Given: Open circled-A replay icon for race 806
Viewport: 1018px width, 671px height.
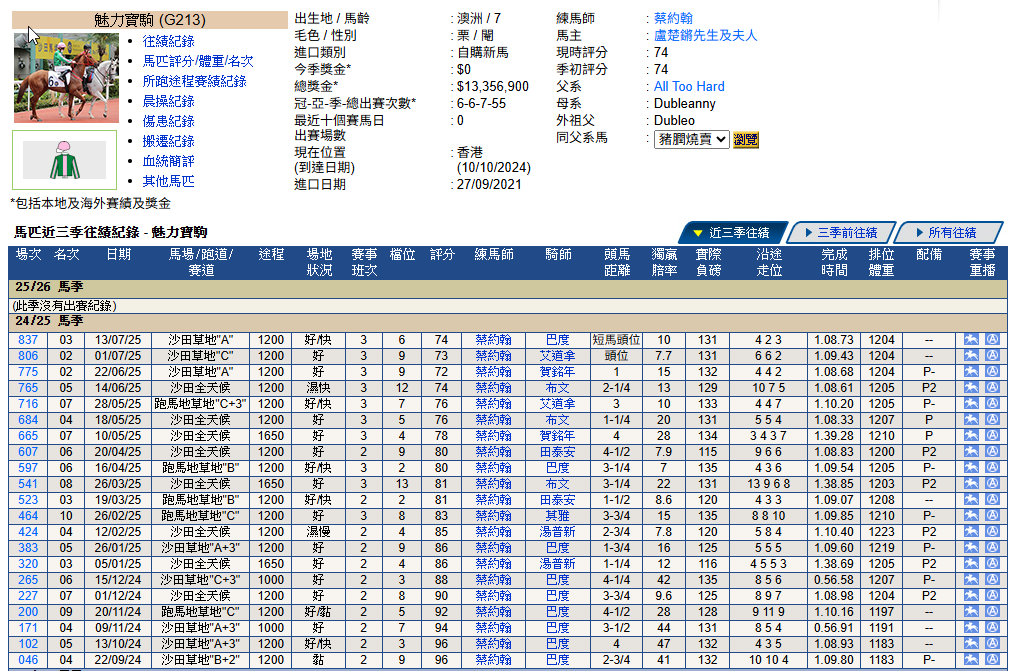Looking at the screenshot, I should (x=992, y=356).
